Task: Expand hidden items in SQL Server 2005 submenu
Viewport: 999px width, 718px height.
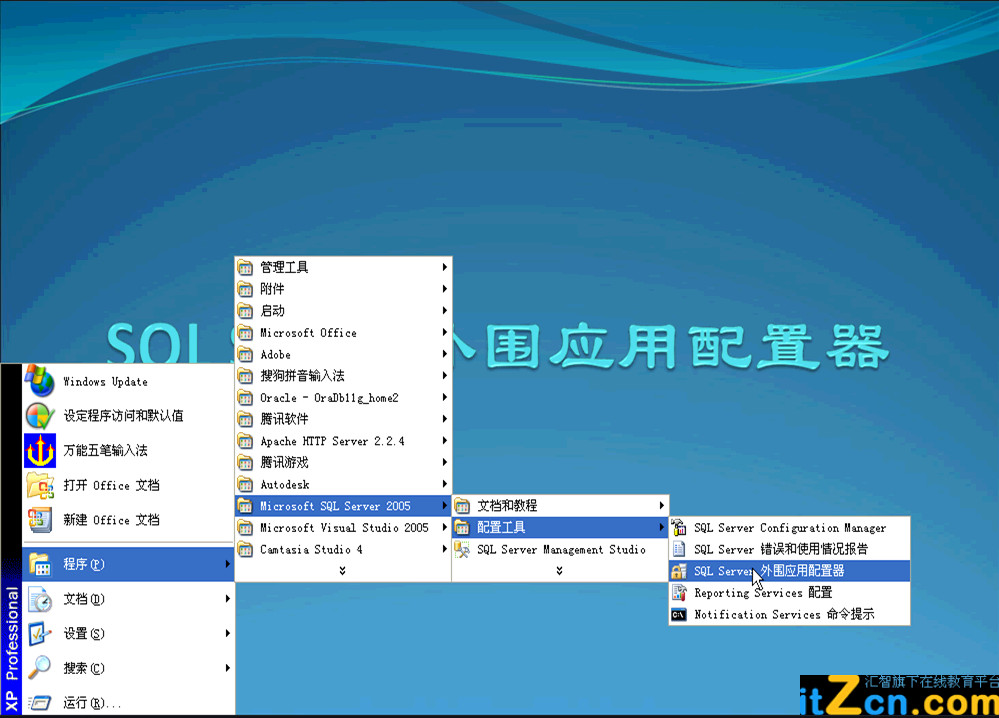Action: 559,570
